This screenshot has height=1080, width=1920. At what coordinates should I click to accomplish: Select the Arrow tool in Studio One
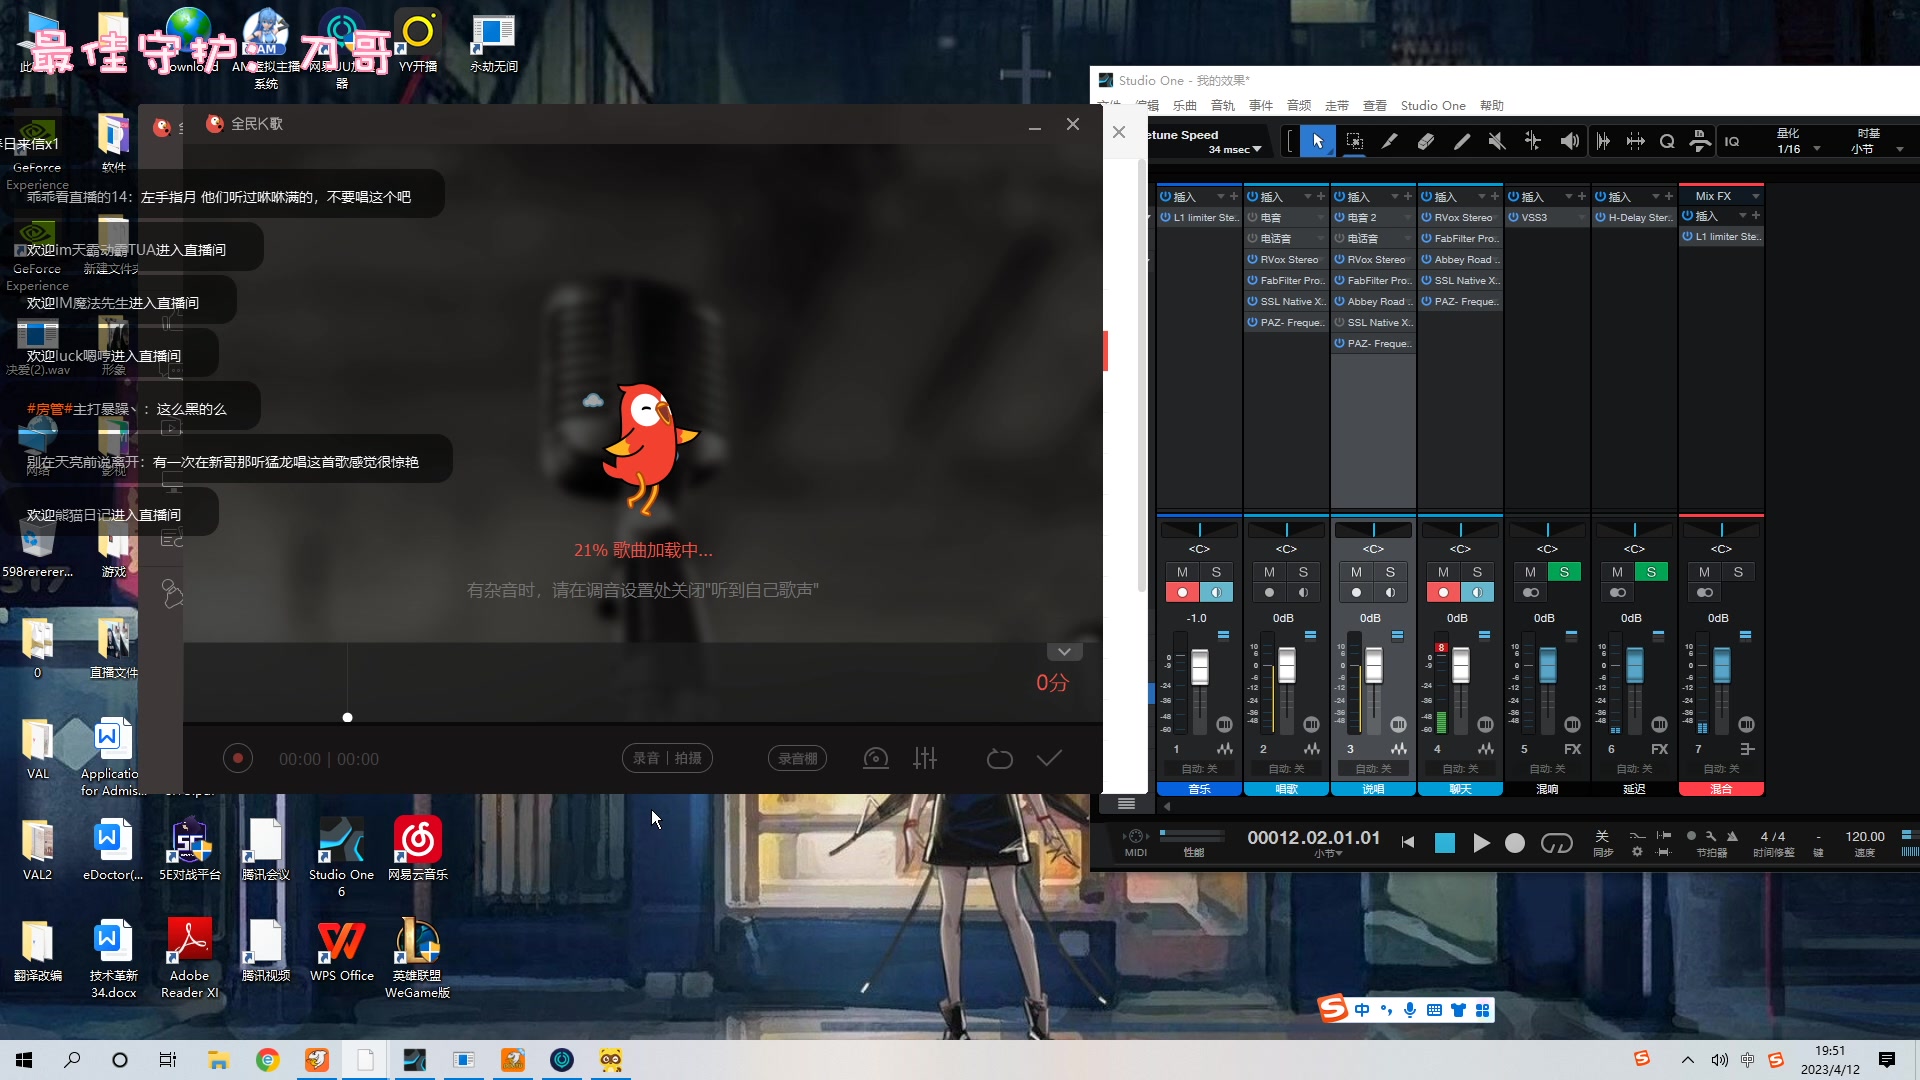1317,142
